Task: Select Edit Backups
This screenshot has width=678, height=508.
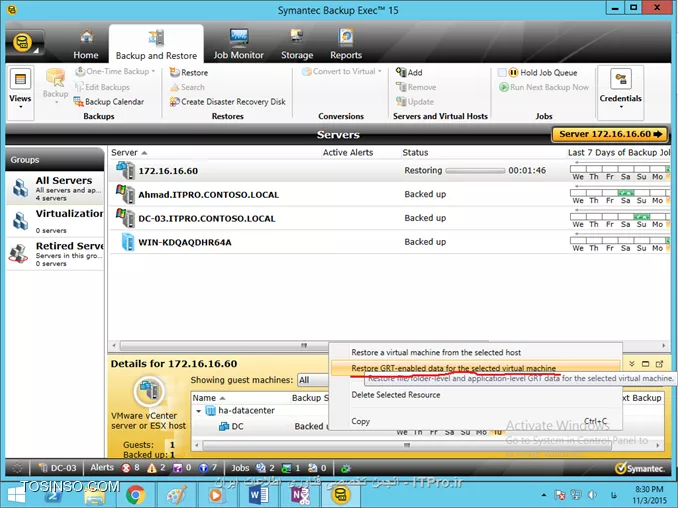Action: [x=102, y=87]
